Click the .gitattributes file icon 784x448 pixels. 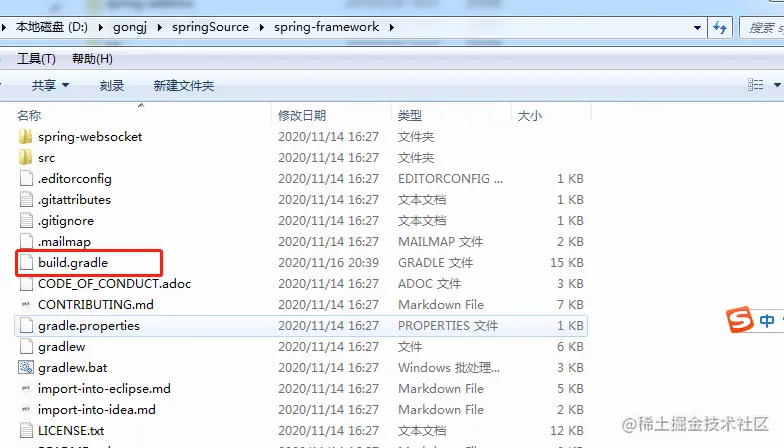(x=26, y=200)
